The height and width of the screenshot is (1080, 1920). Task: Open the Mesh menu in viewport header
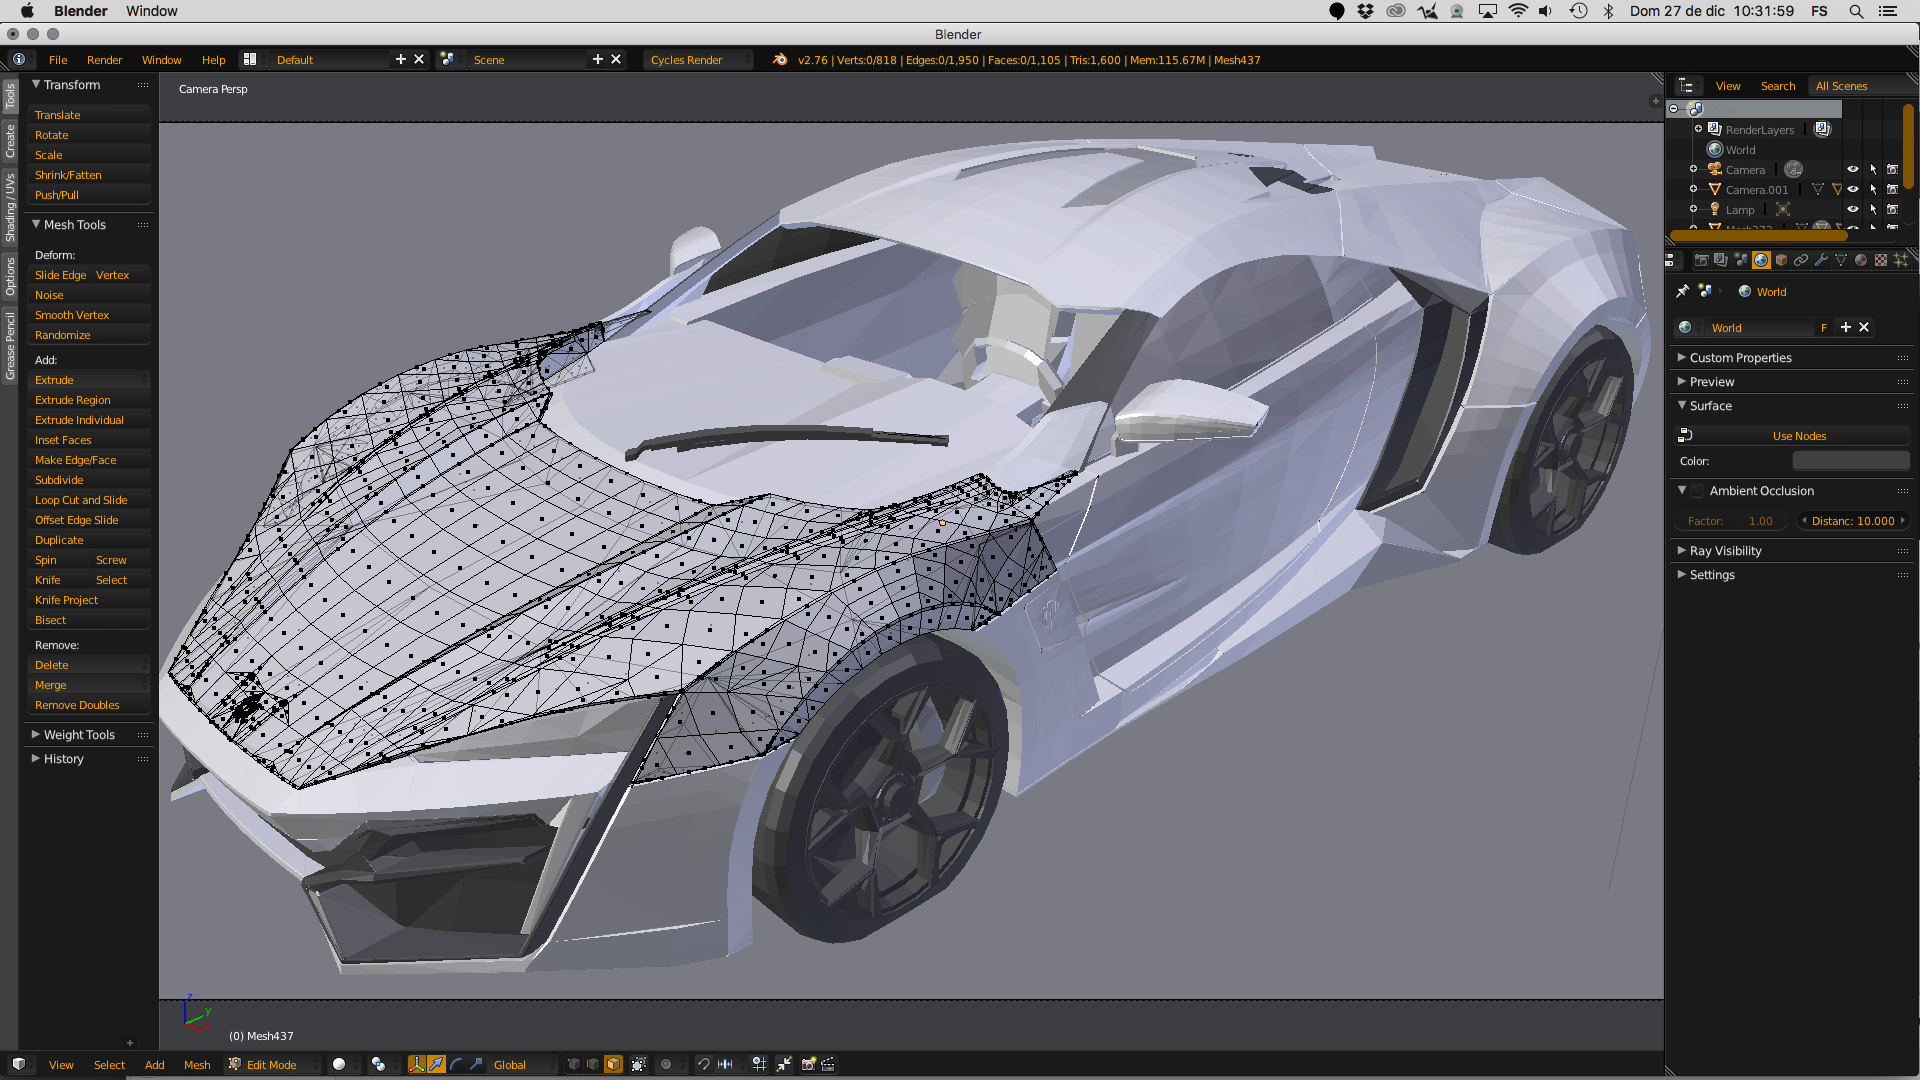coord(197,1065)
